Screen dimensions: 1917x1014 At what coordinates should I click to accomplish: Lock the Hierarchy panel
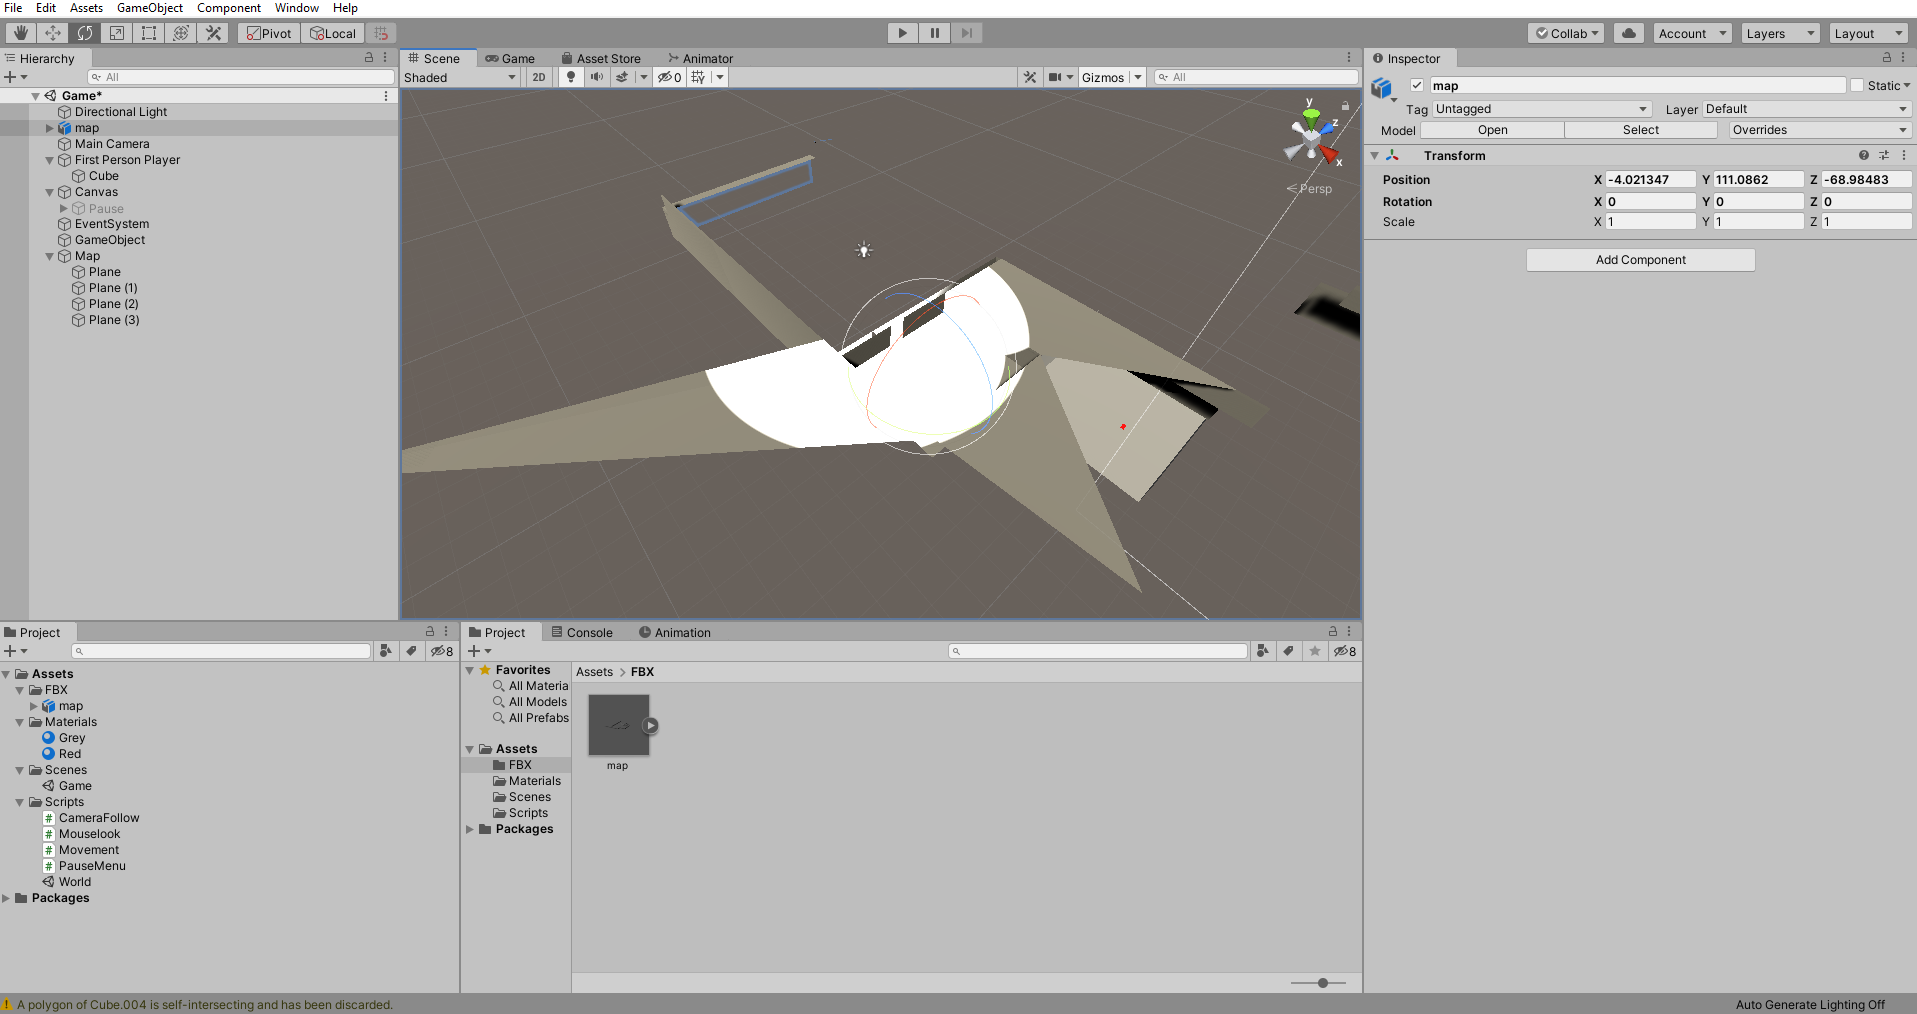pos(369,58)
